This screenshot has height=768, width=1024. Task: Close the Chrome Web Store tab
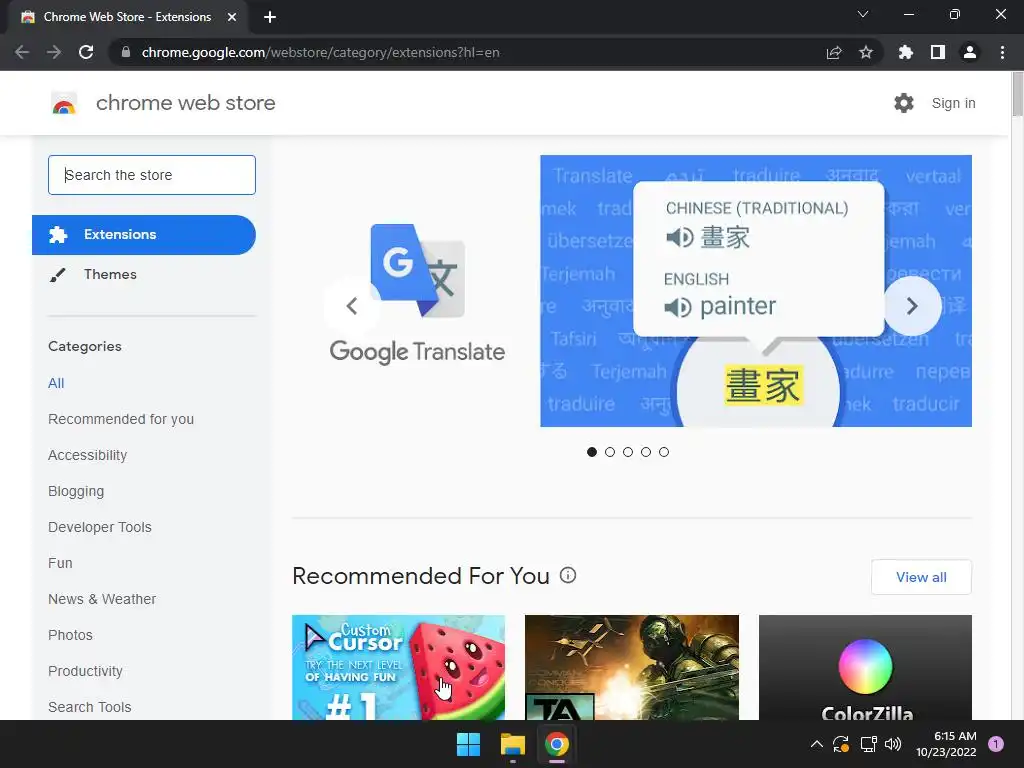(x=232, y=17)
